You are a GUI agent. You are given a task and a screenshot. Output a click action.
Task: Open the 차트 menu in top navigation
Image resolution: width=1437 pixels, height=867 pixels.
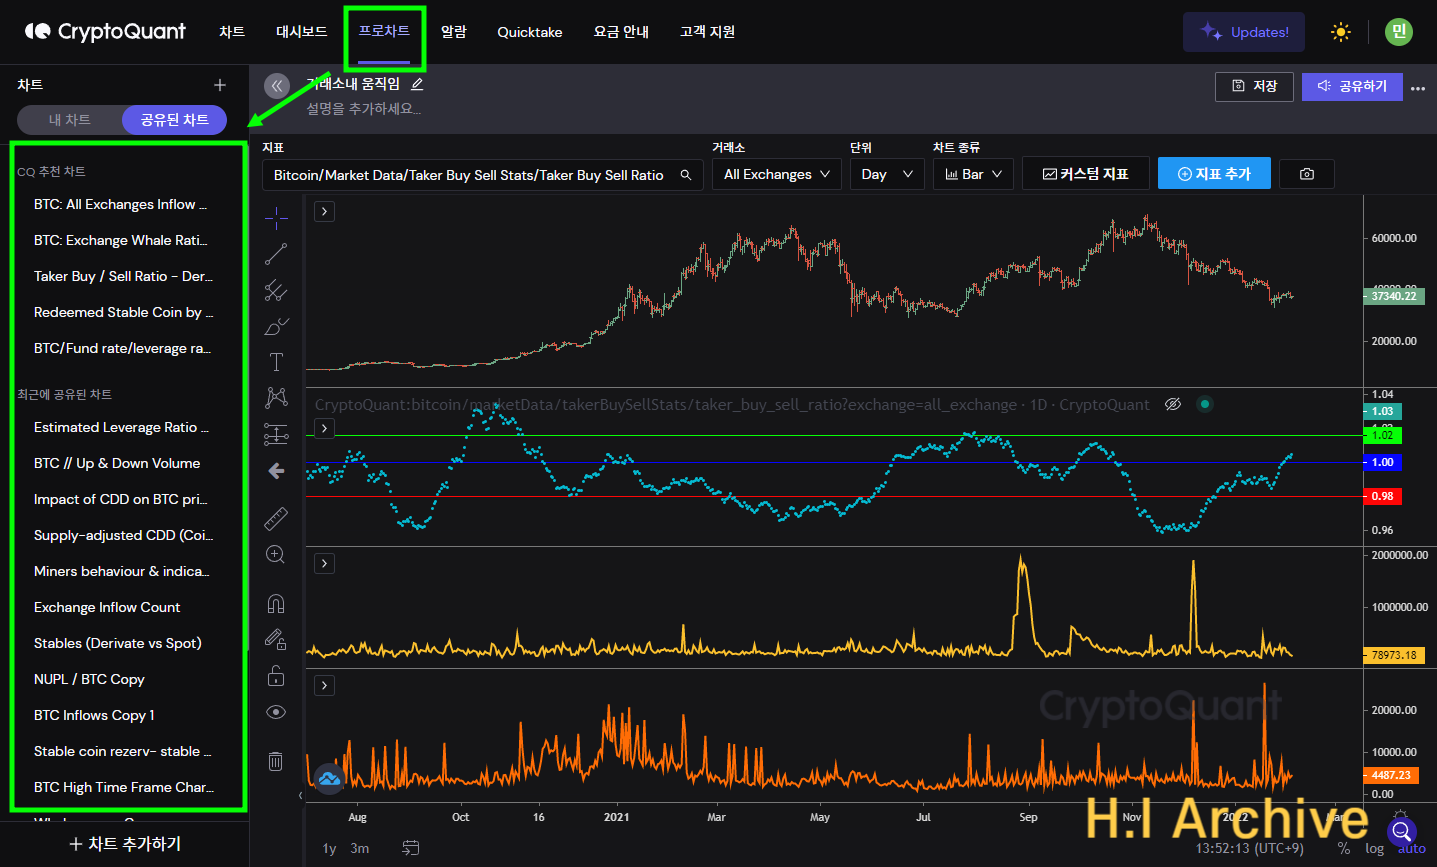232,32
